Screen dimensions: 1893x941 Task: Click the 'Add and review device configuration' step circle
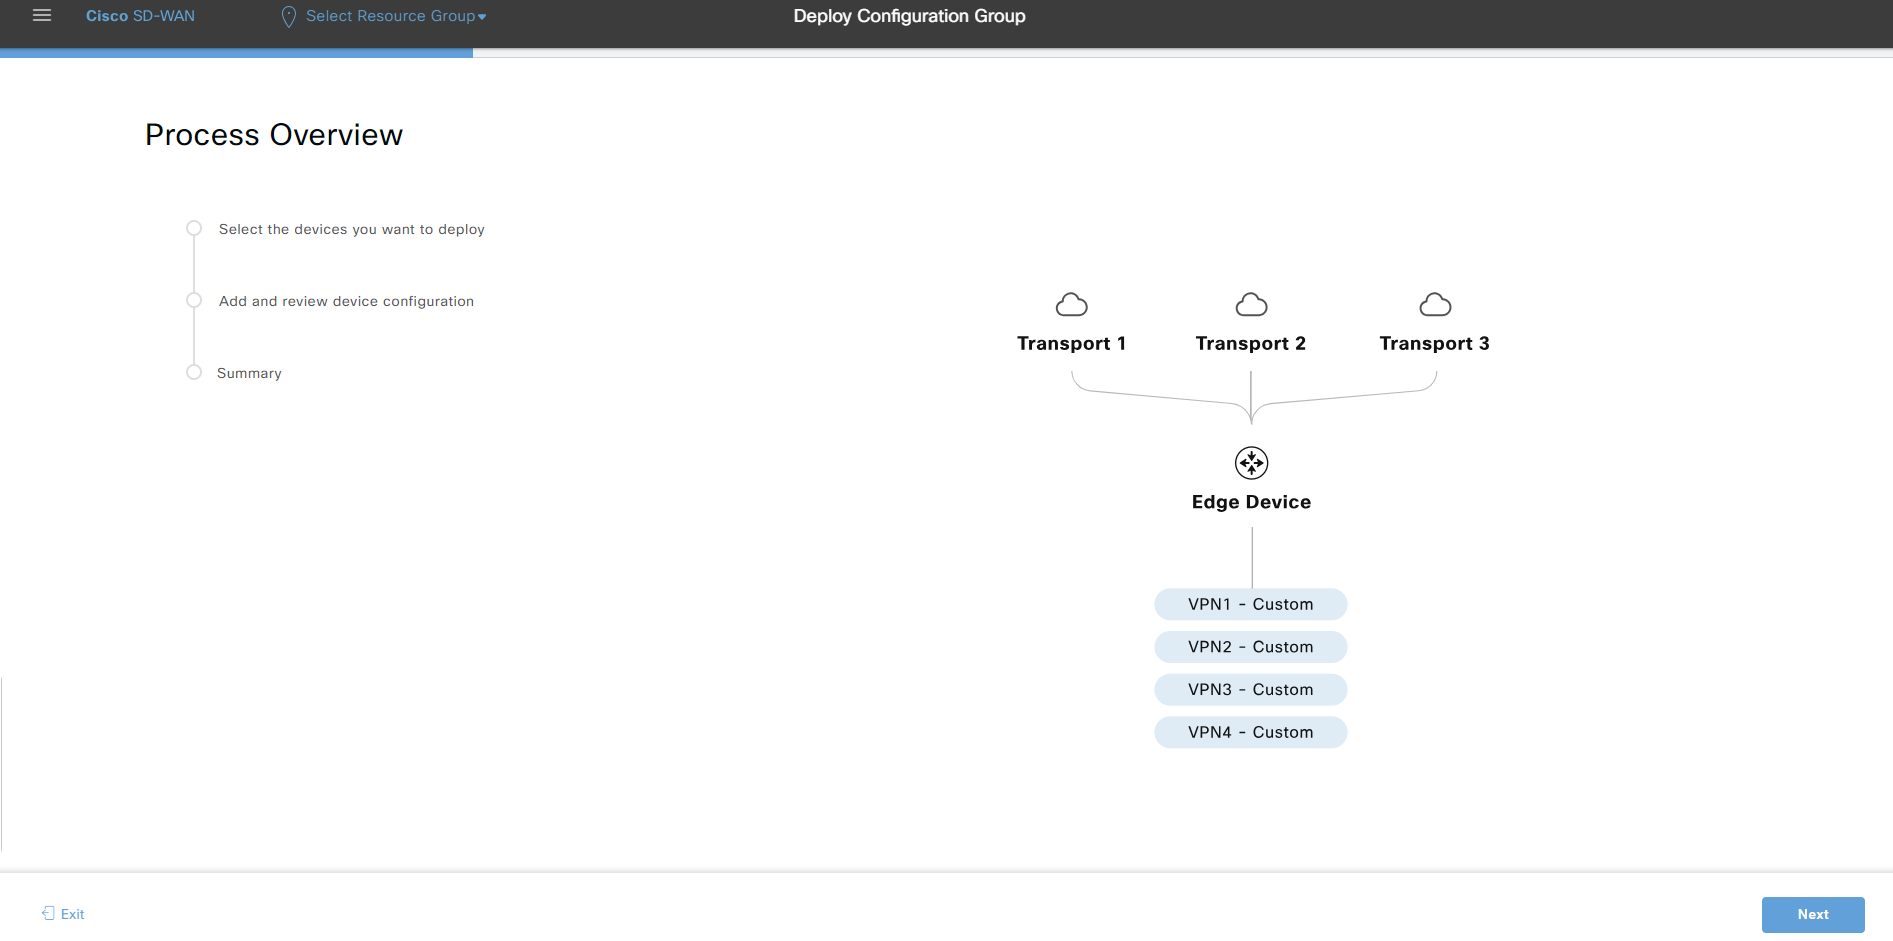click(x=194, y=300)
